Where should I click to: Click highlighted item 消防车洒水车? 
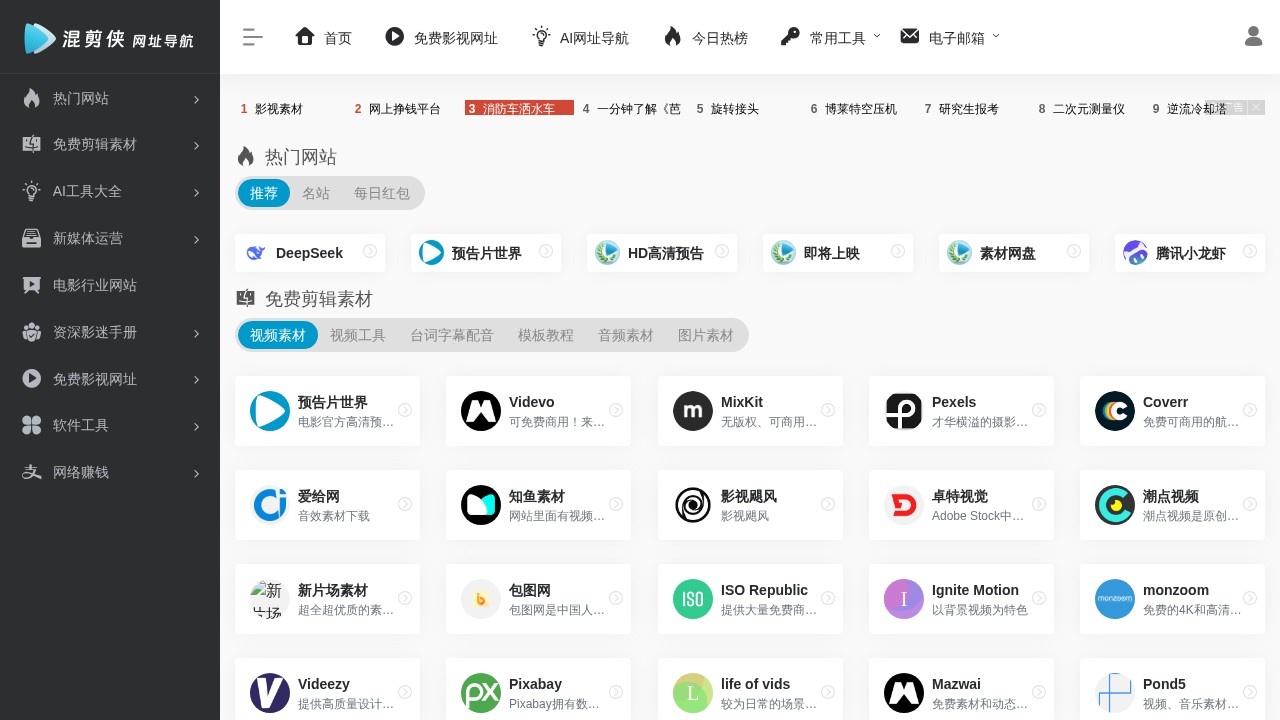[x=519, y=109]
